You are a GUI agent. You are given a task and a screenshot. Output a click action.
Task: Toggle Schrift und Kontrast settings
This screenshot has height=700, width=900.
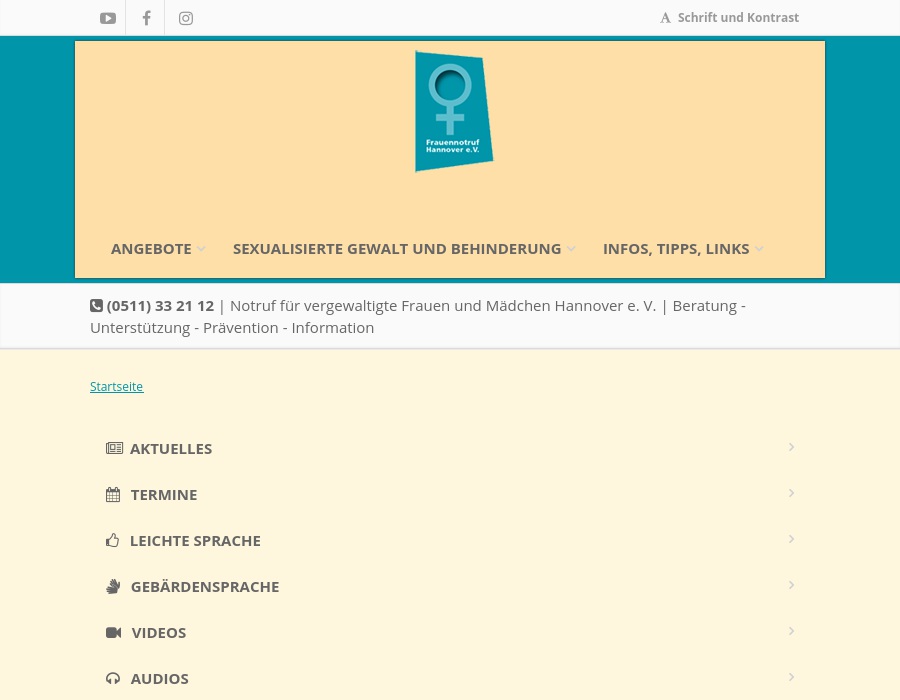730,18
